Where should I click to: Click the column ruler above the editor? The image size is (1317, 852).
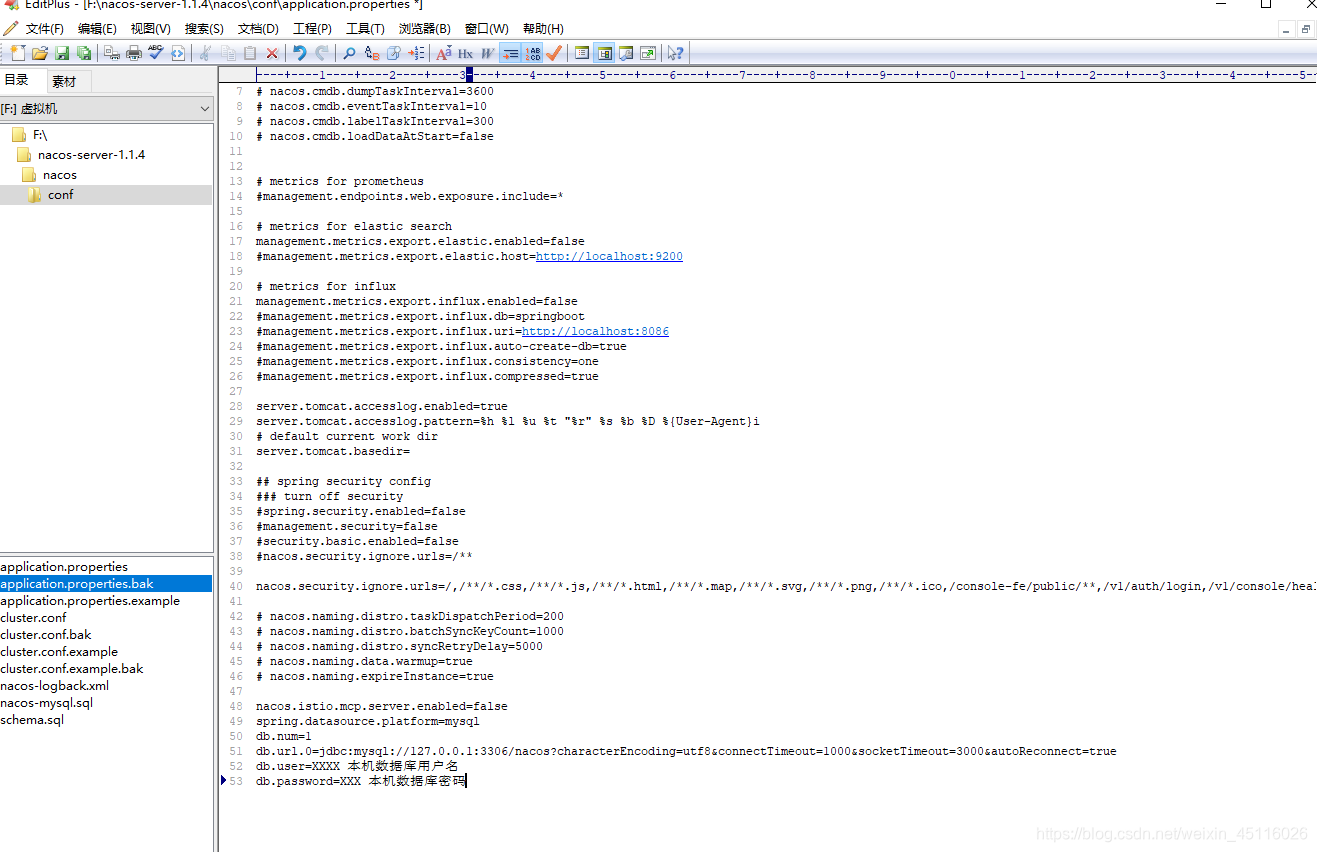coord(785,74)
